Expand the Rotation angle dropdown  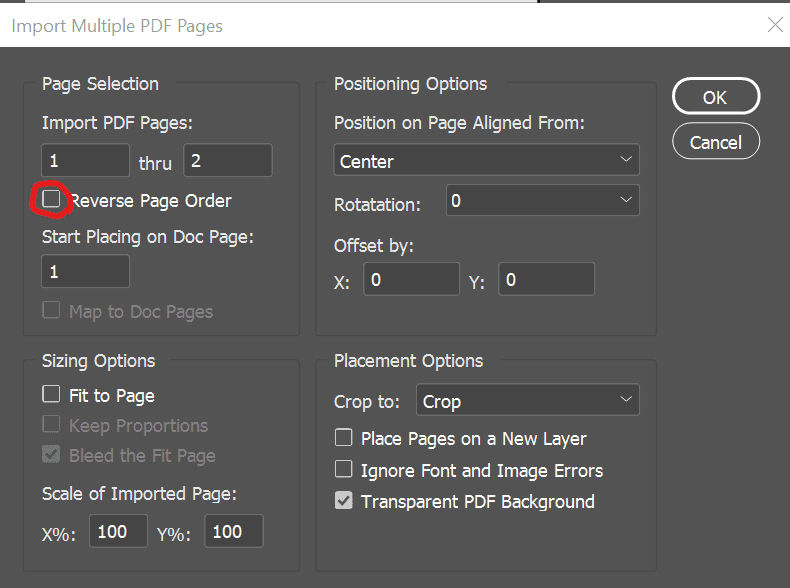pos(541,201)
